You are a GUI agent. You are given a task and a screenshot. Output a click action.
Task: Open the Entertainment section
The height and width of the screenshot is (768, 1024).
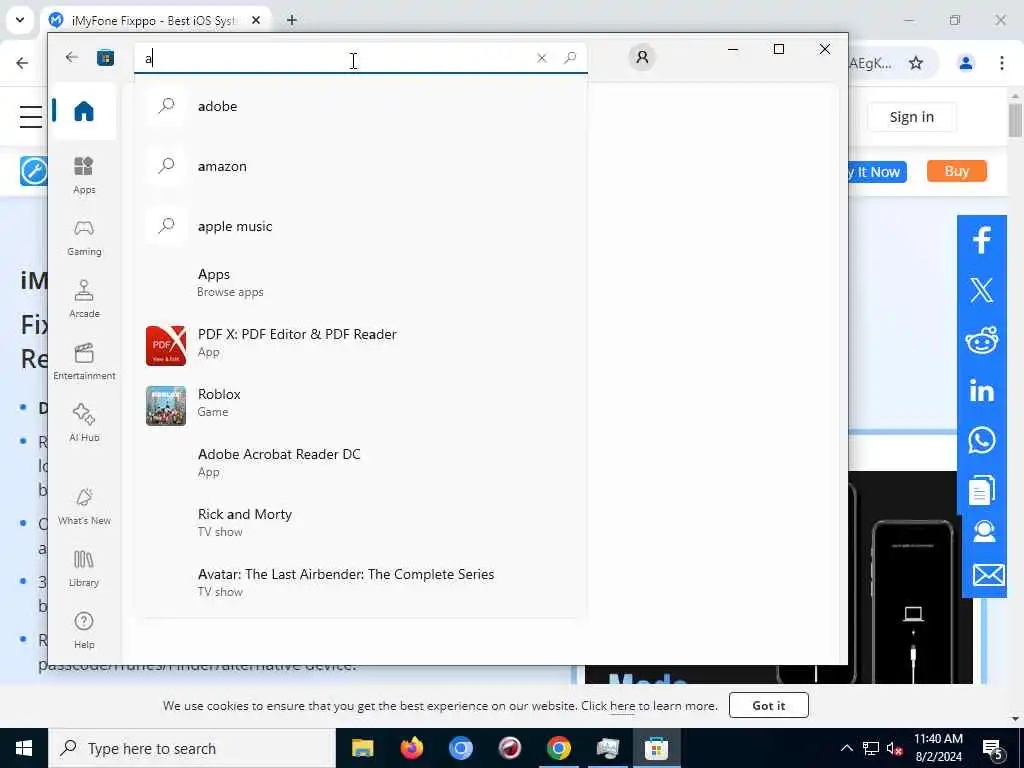(84, 361)
